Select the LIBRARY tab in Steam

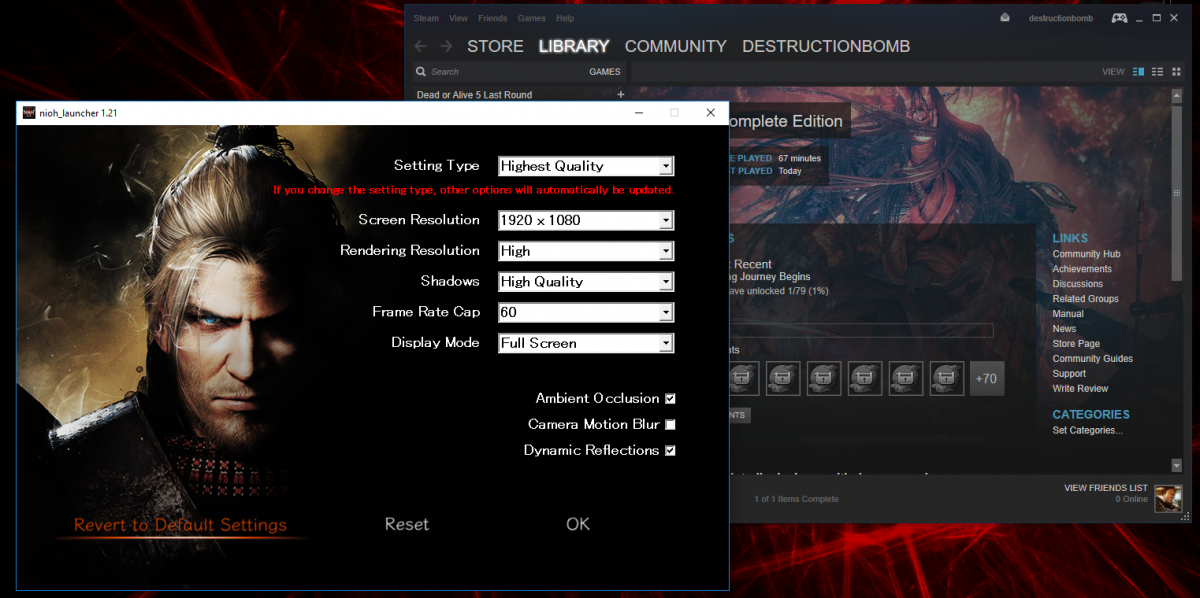(574, 46)
